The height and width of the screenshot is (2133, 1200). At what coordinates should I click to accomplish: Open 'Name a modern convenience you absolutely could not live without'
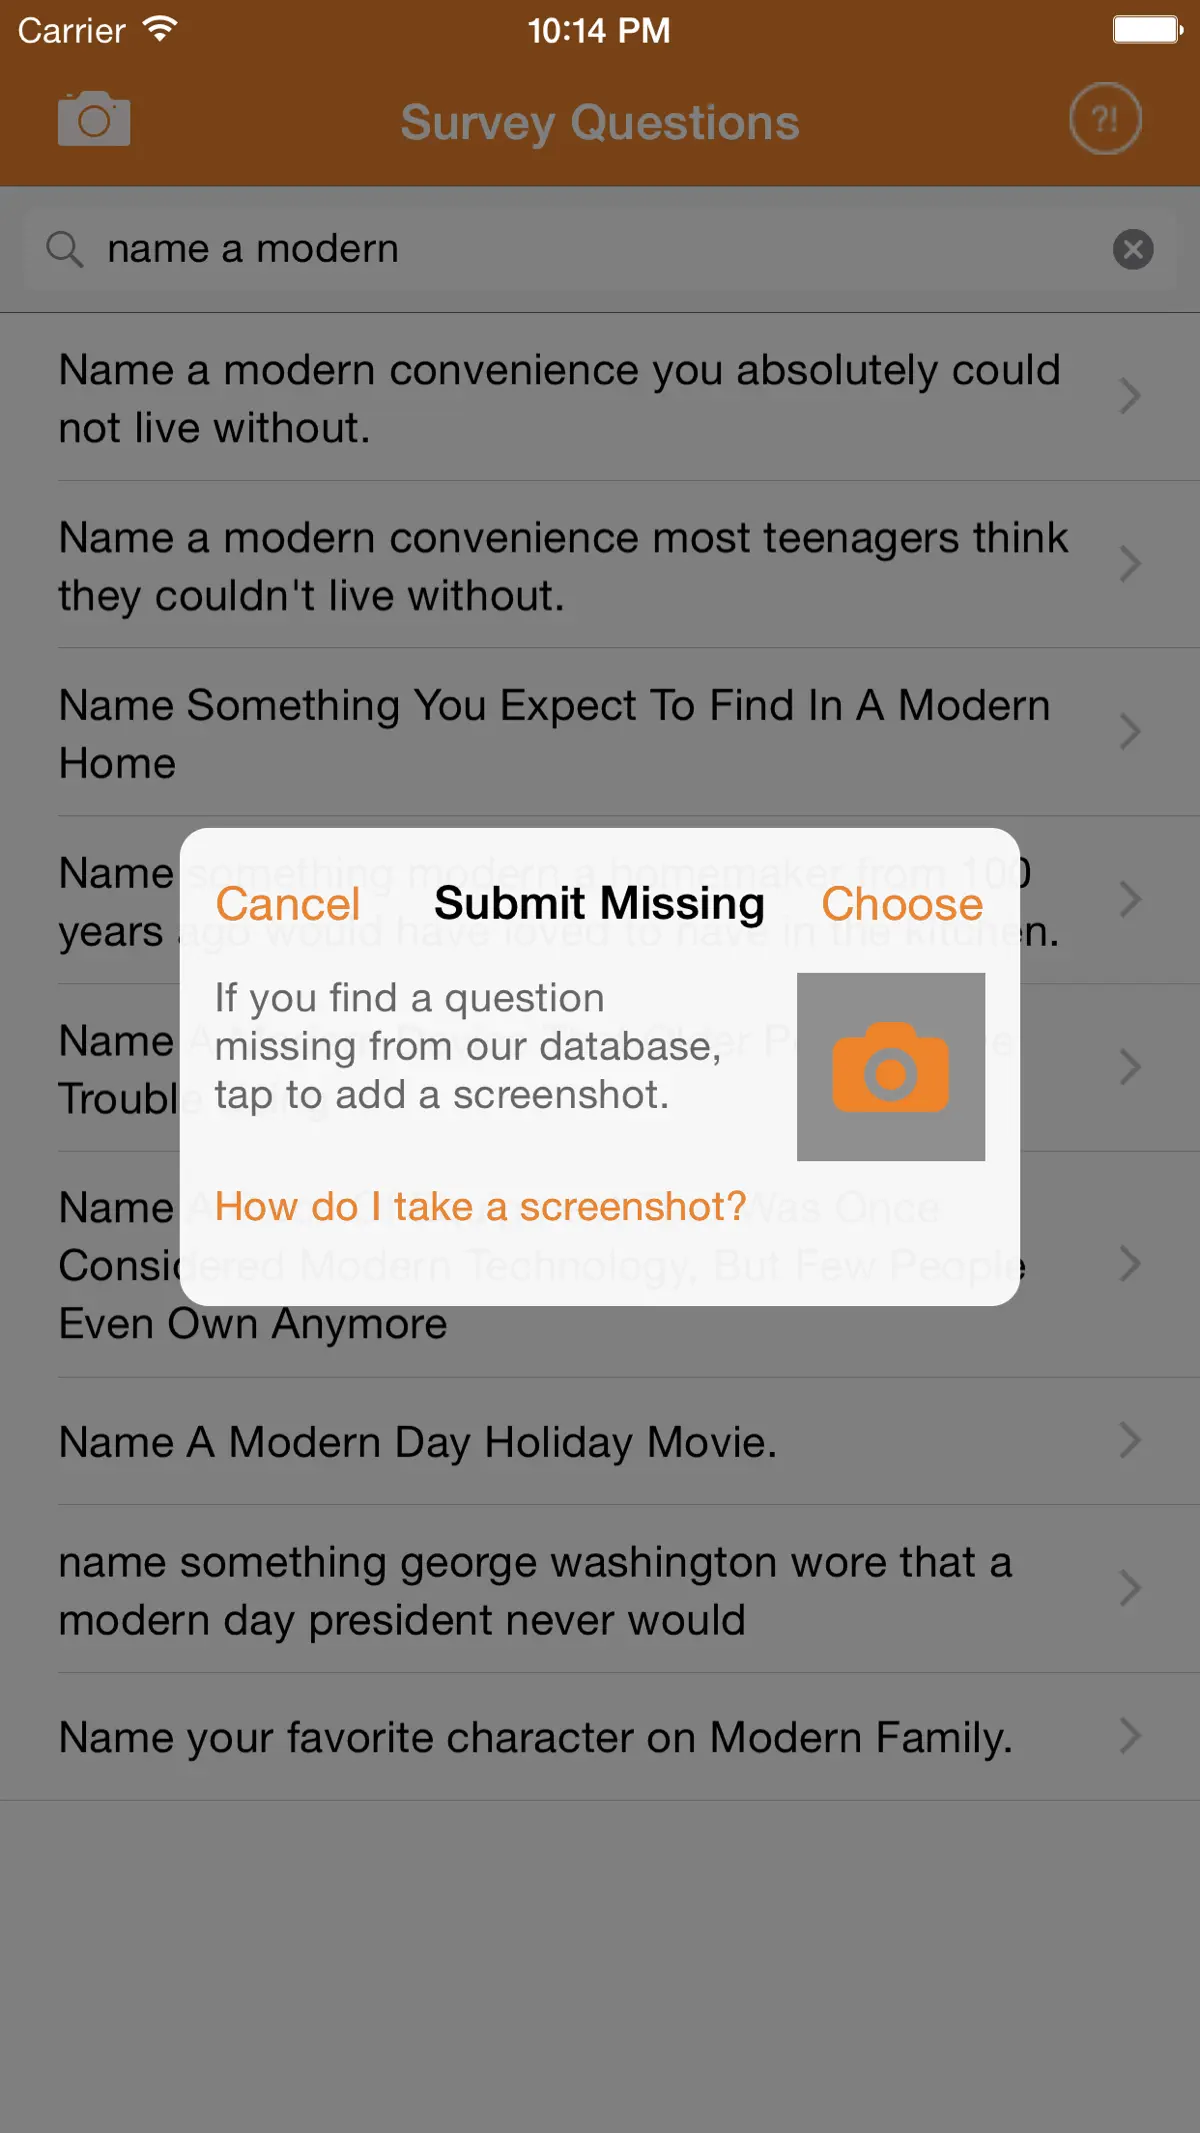point(600,397)
